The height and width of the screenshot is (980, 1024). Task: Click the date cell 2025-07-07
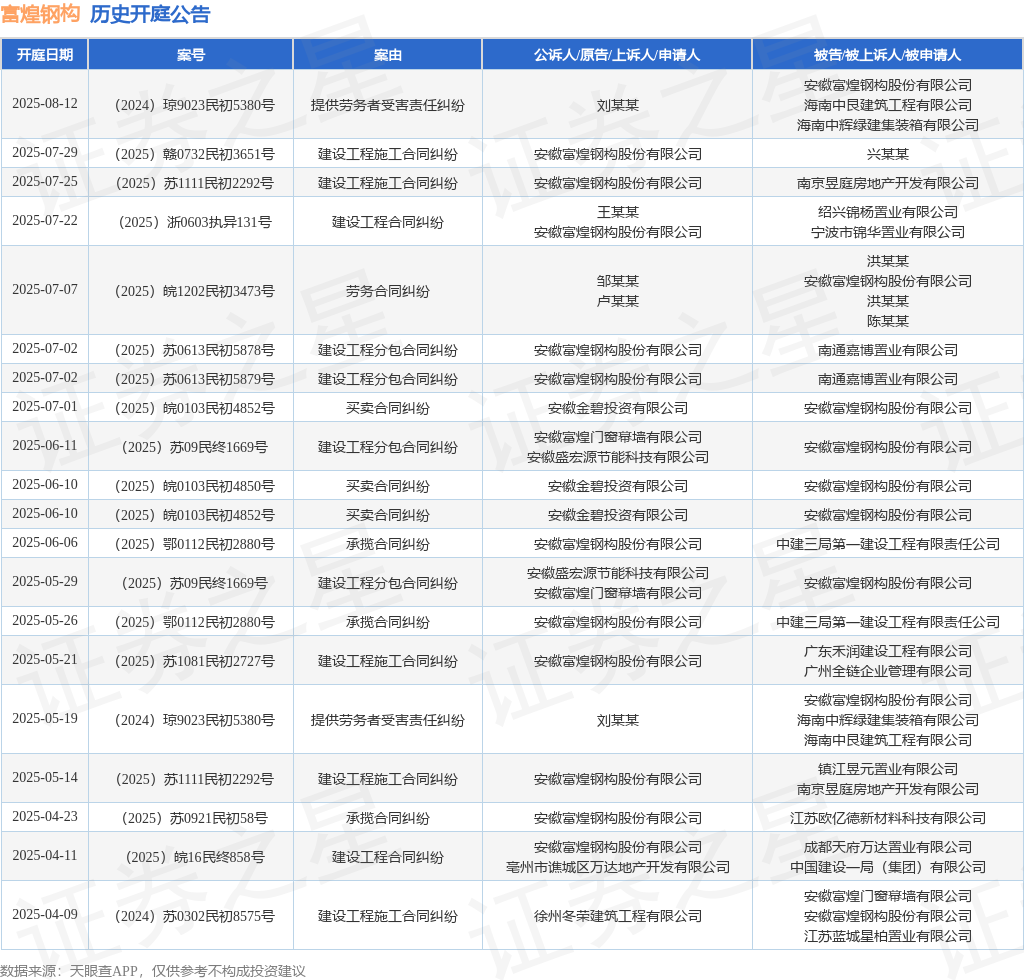44,290
